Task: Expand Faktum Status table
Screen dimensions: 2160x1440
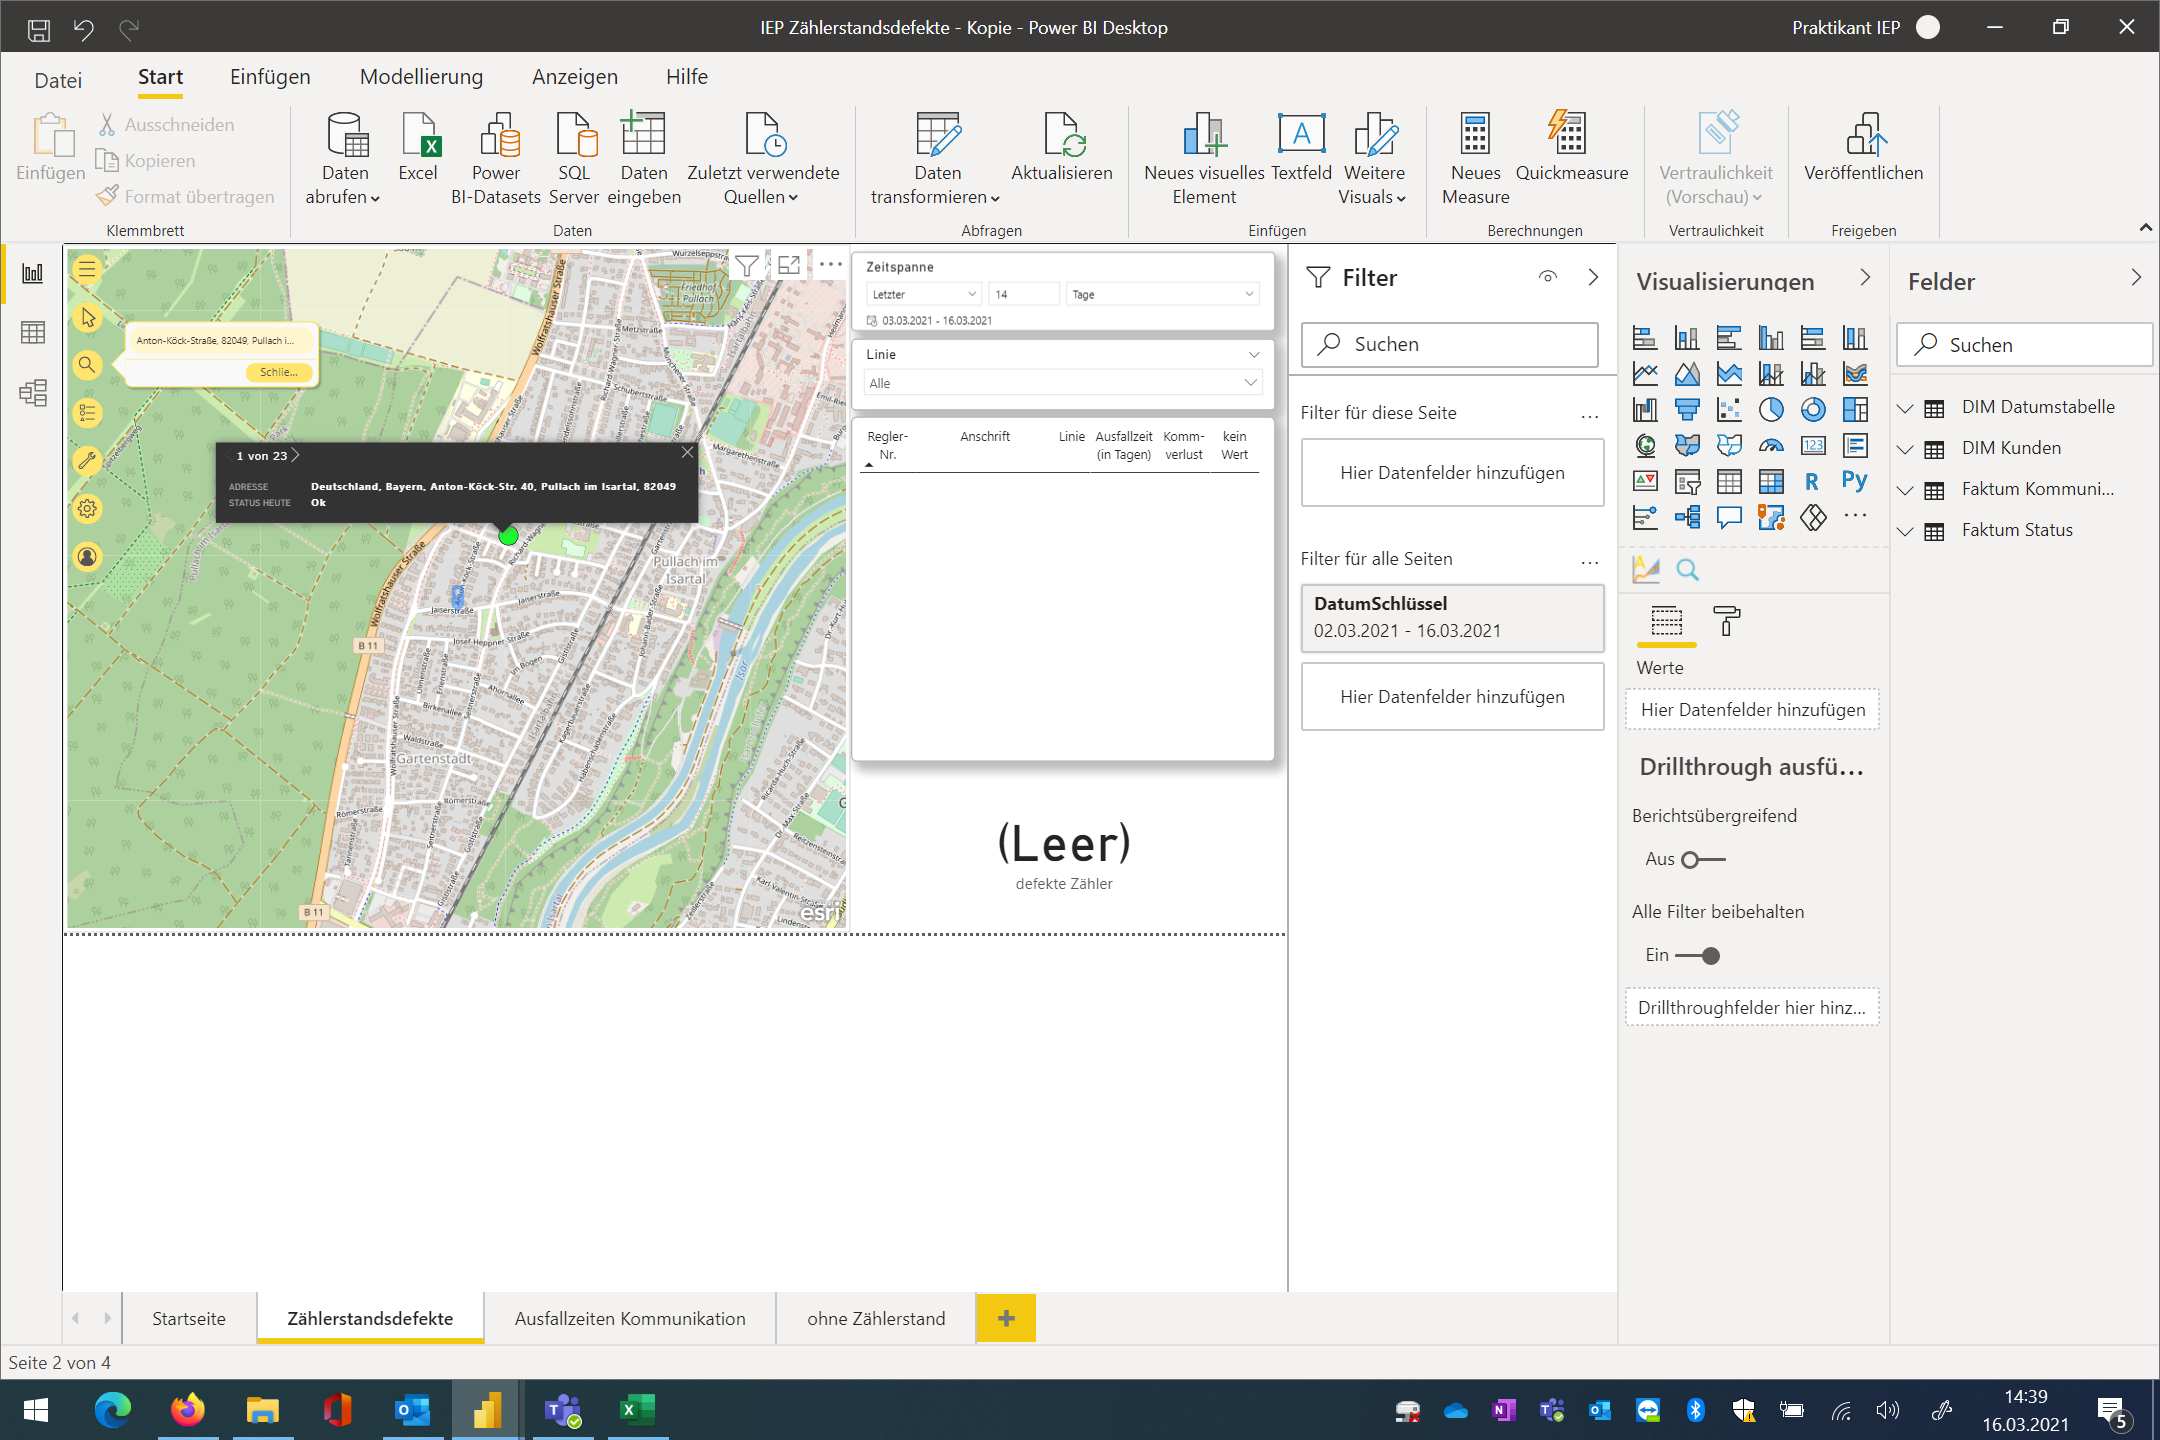Action: coord(1906,531)
